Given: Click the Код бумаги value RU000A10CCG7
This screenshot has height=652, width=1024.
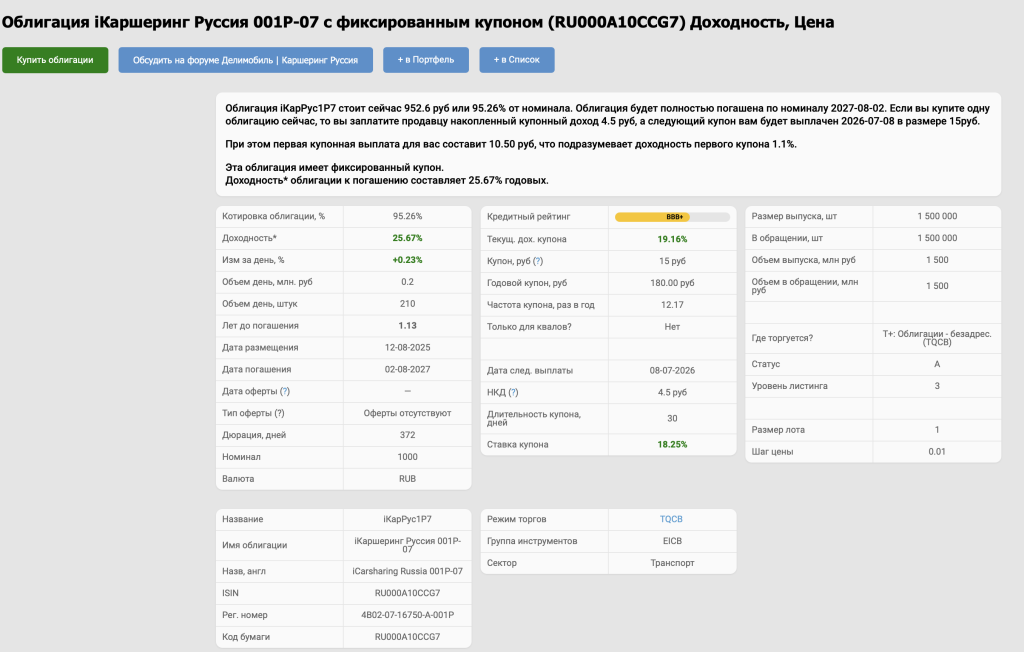Looking at the screenshot, I should [408, 637].
